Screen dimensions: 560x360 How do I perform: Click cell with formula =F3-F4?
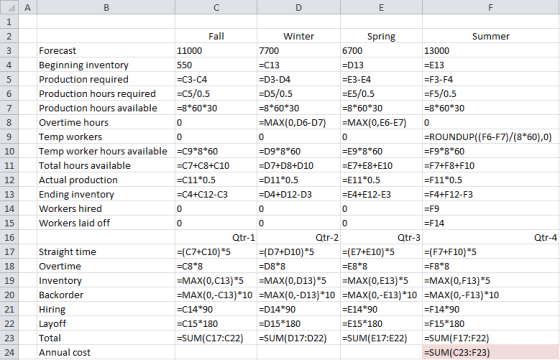pyautogui.click(x=491, y=79)
